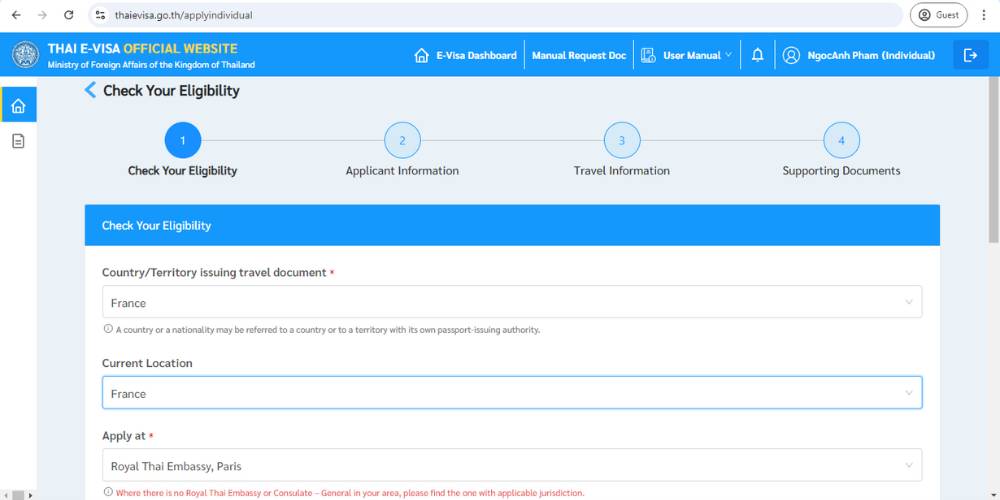Click the THAI E-VISA OFFICIAL WEBSITE title
Viewport: 1000px width, 500px height.
pyautogui.click(x=143, y=48)
